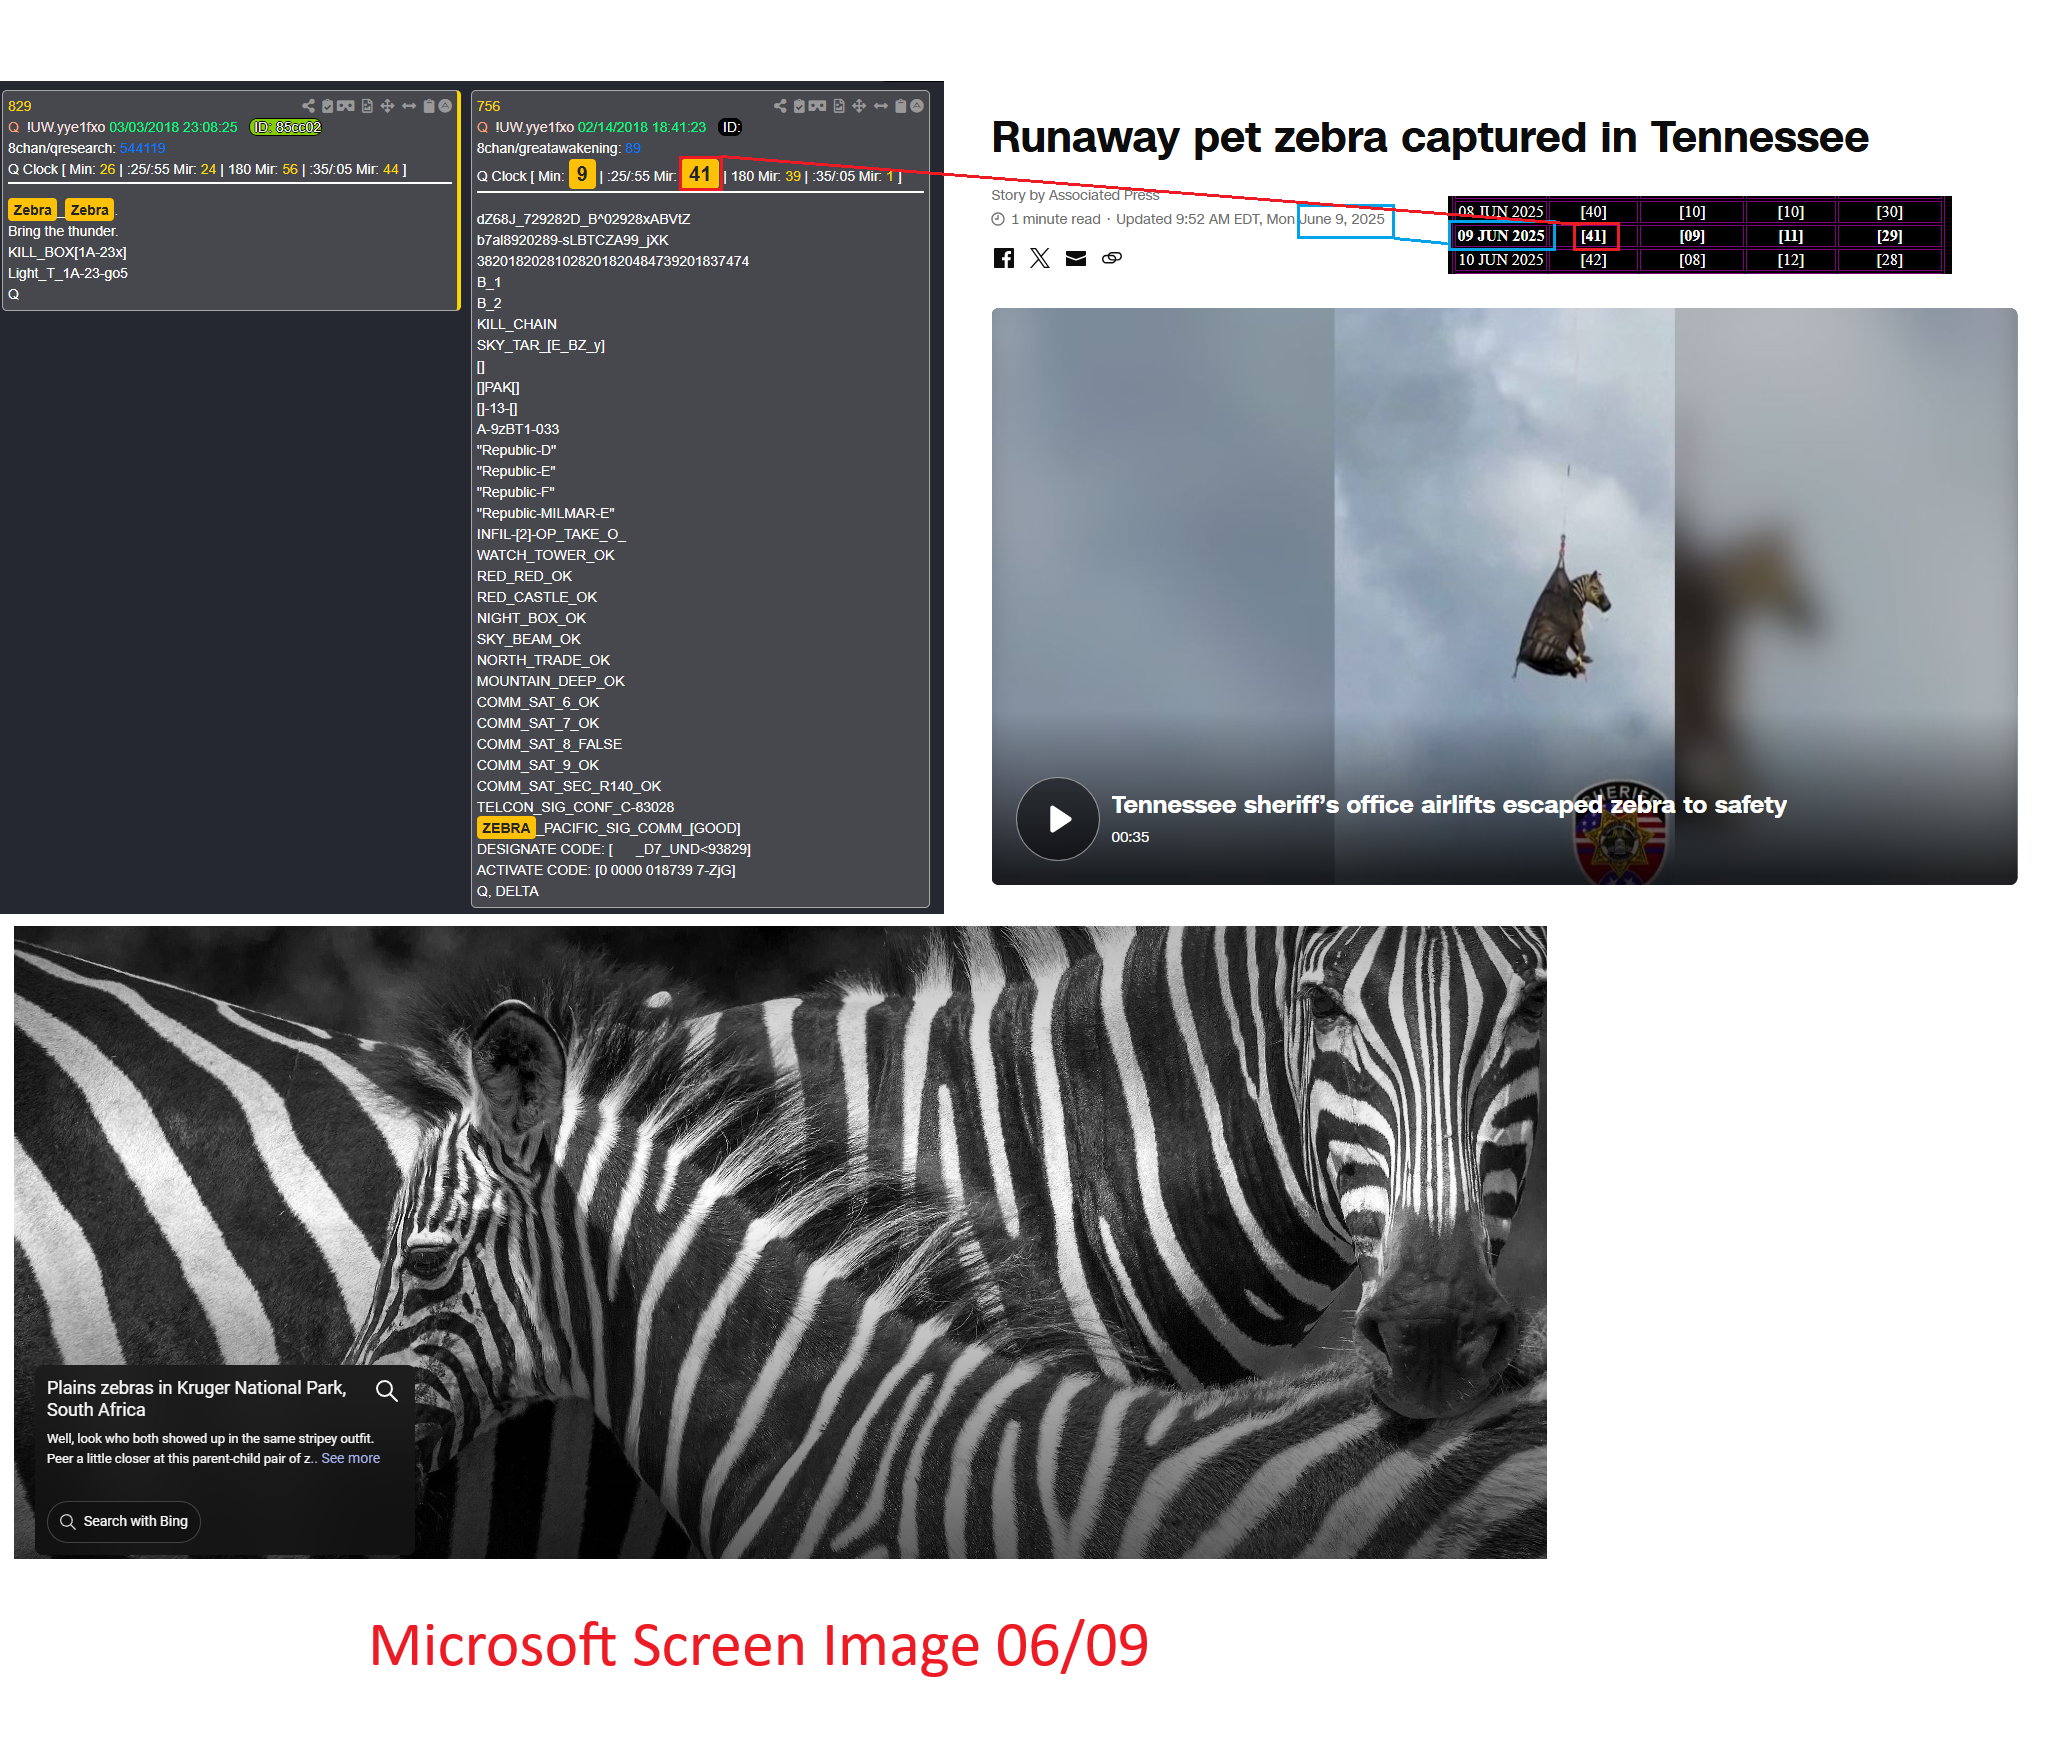
Task: Click the share icon on post 756
Action: (x=780, y=106)
